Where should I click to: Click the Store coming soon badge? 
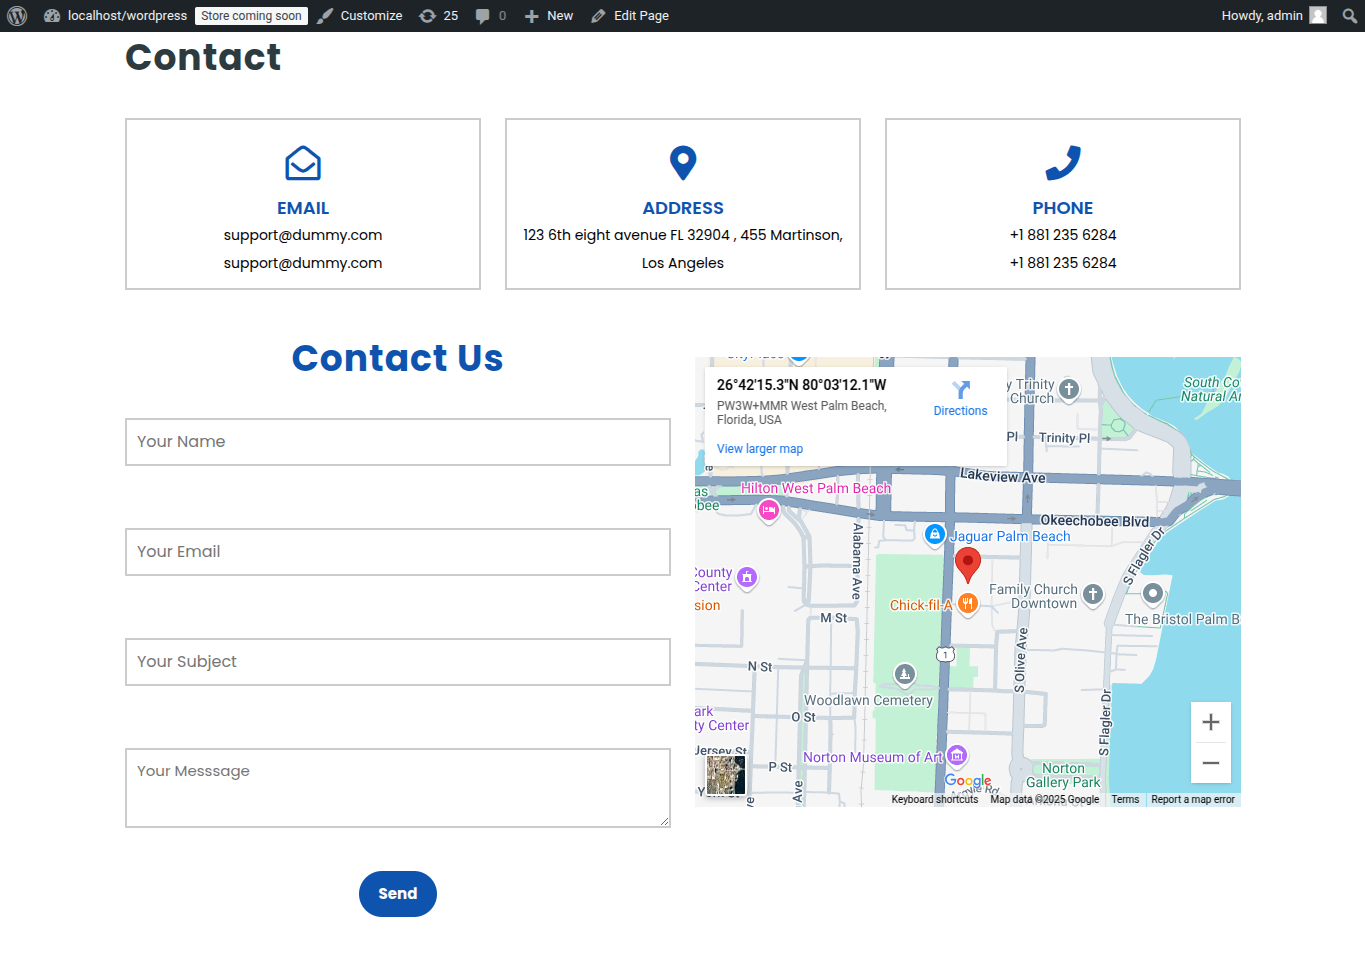[x=251, y=16]
